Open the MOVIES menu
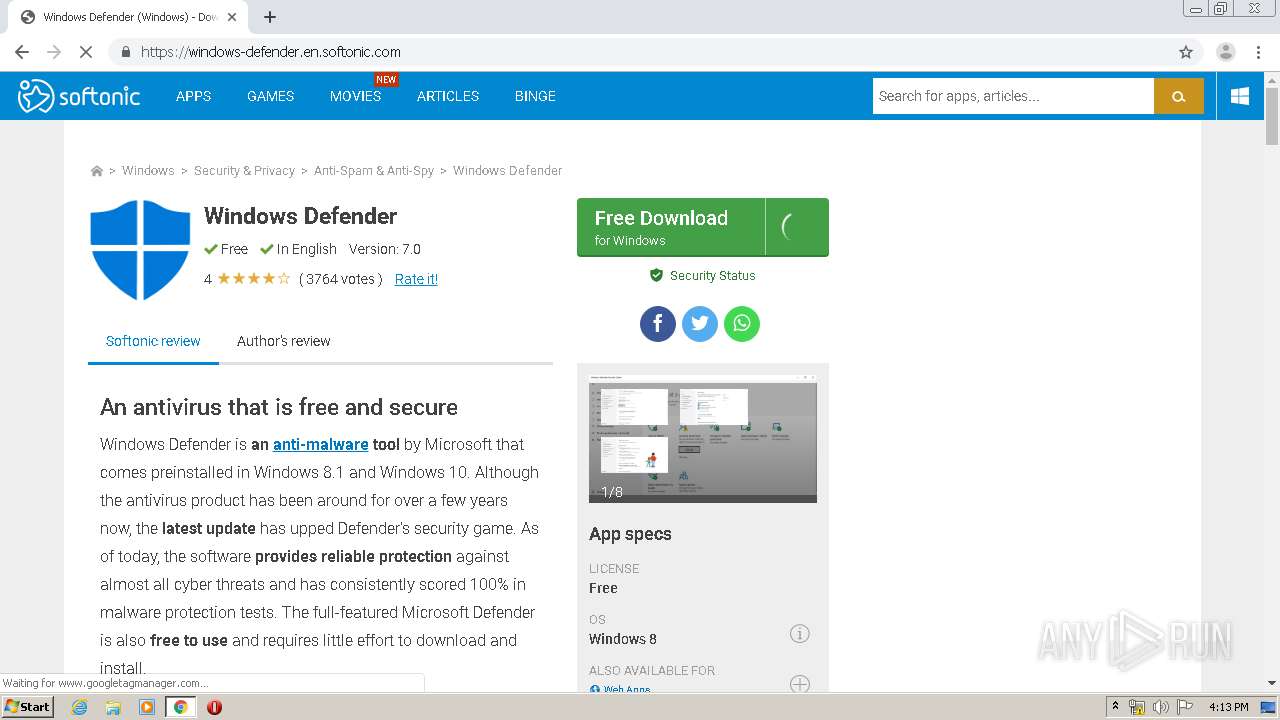Screen dimensions: 1280x720 coord(356,96)
